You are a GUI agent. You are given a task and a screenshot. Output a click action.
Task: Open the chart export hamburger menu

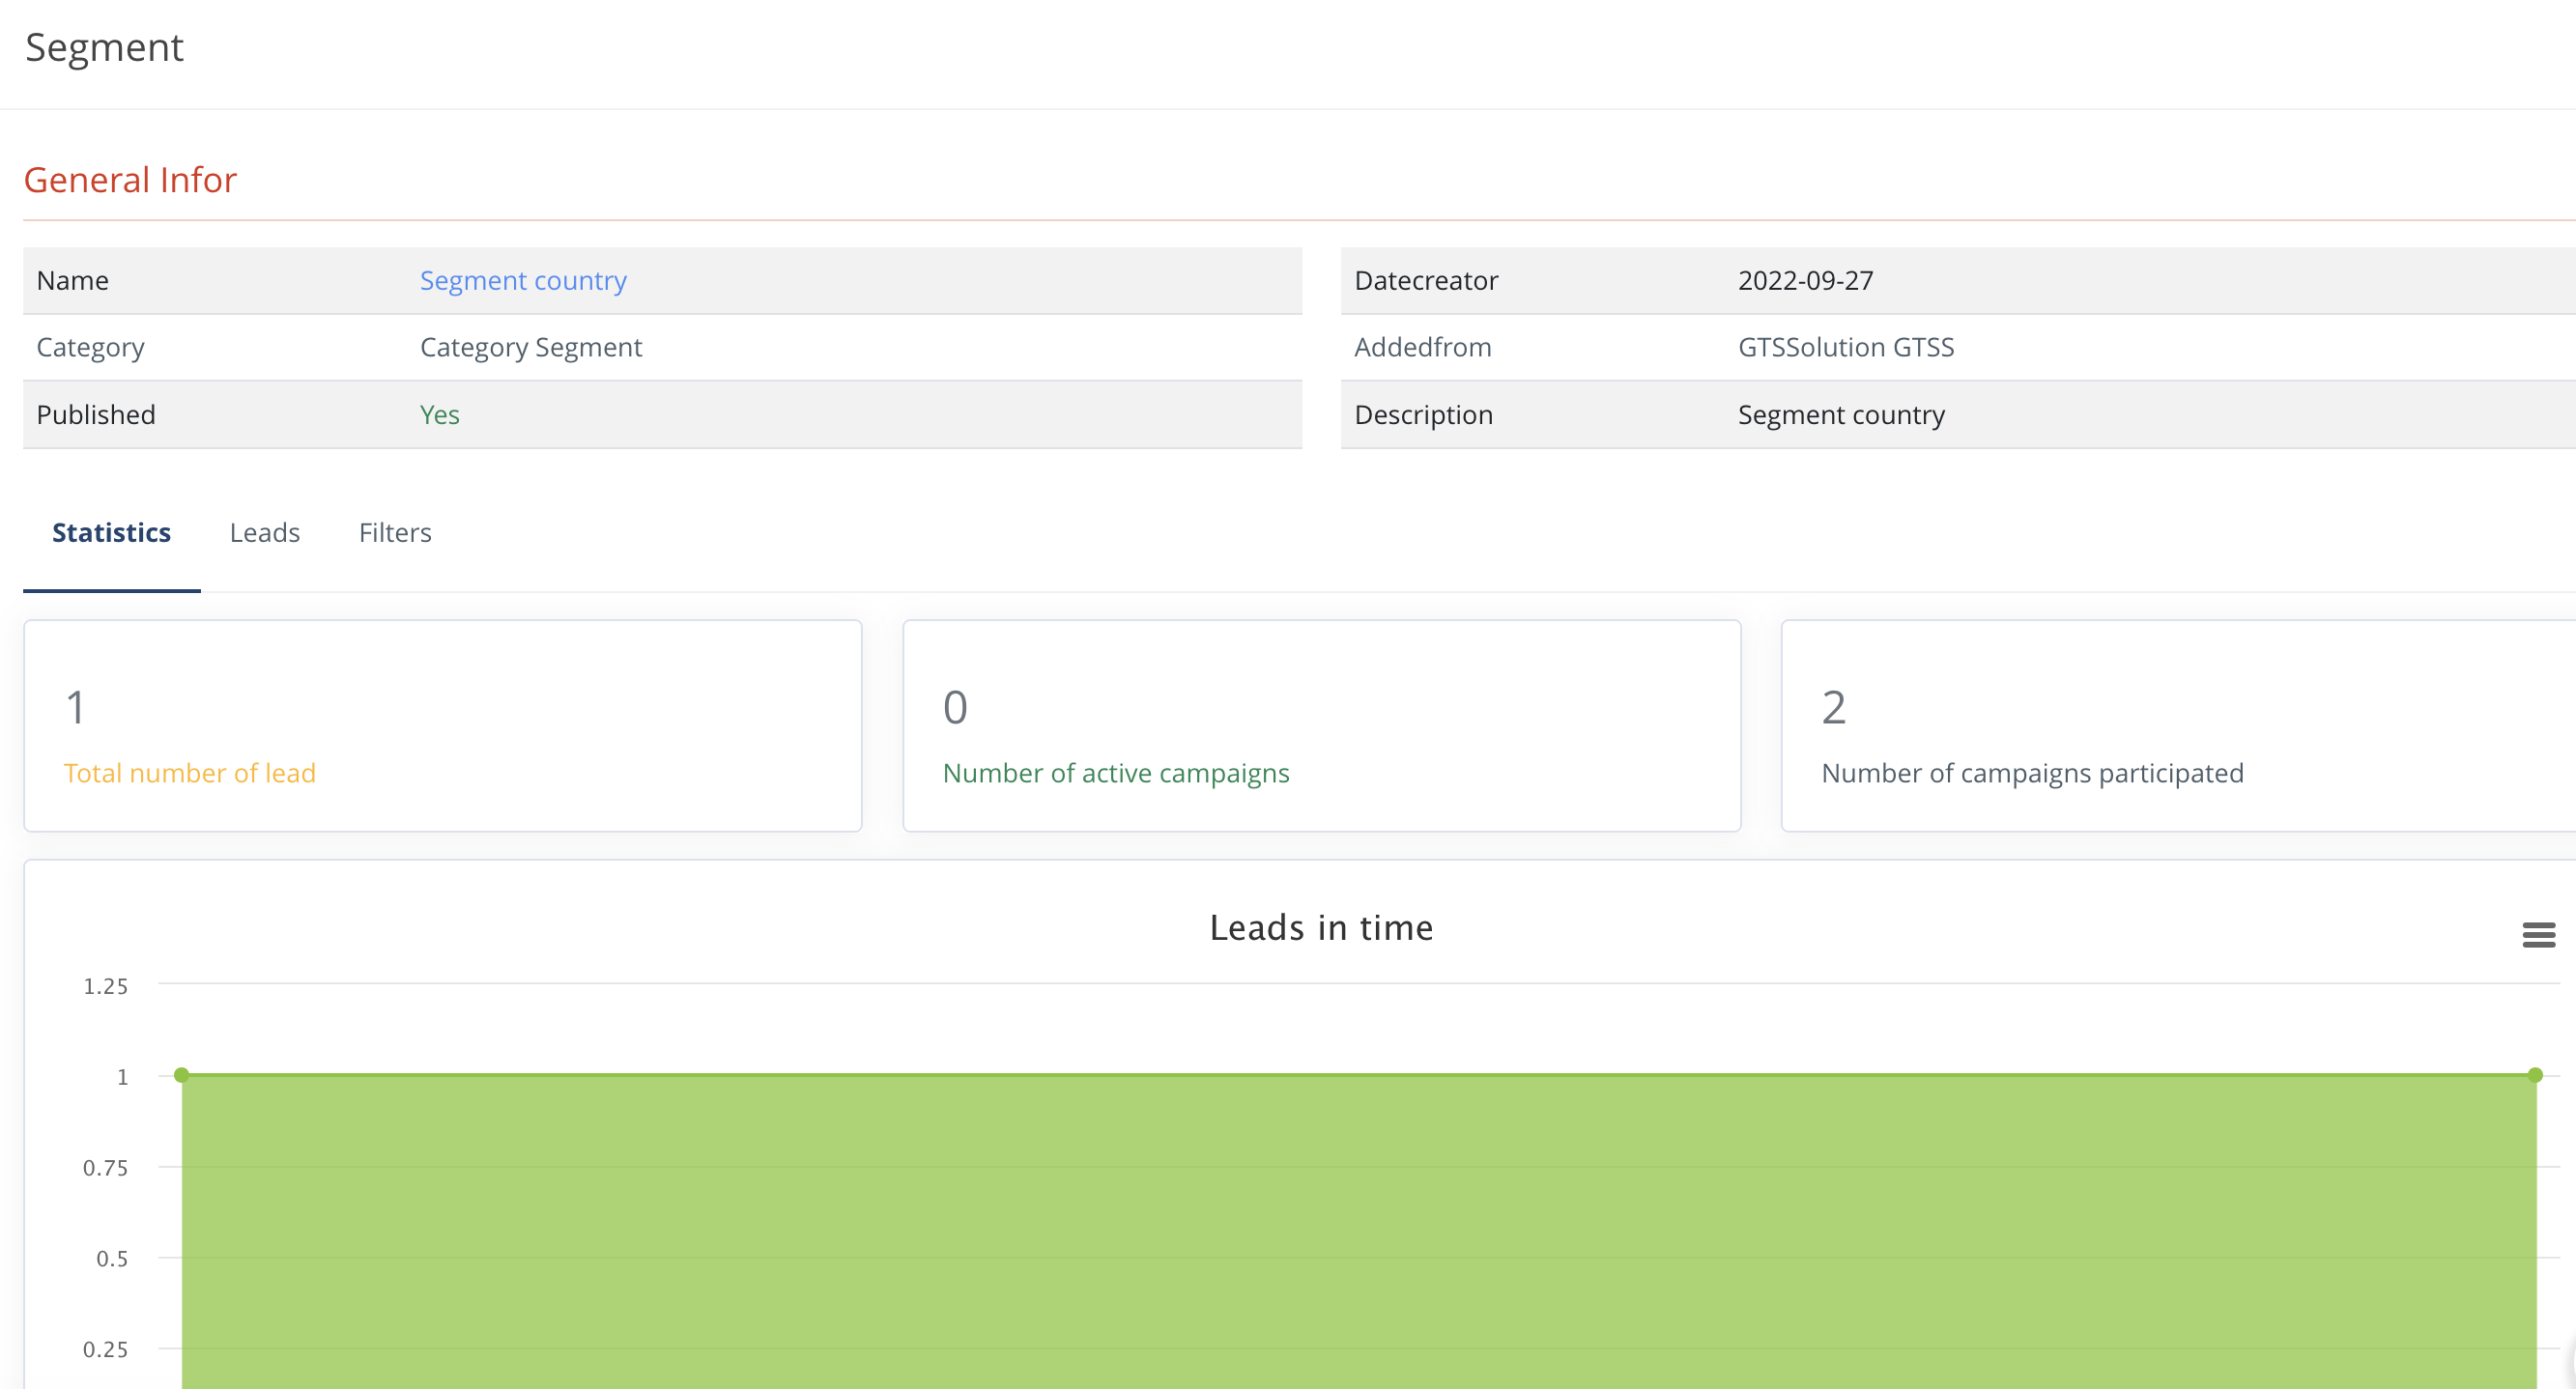2539,934
